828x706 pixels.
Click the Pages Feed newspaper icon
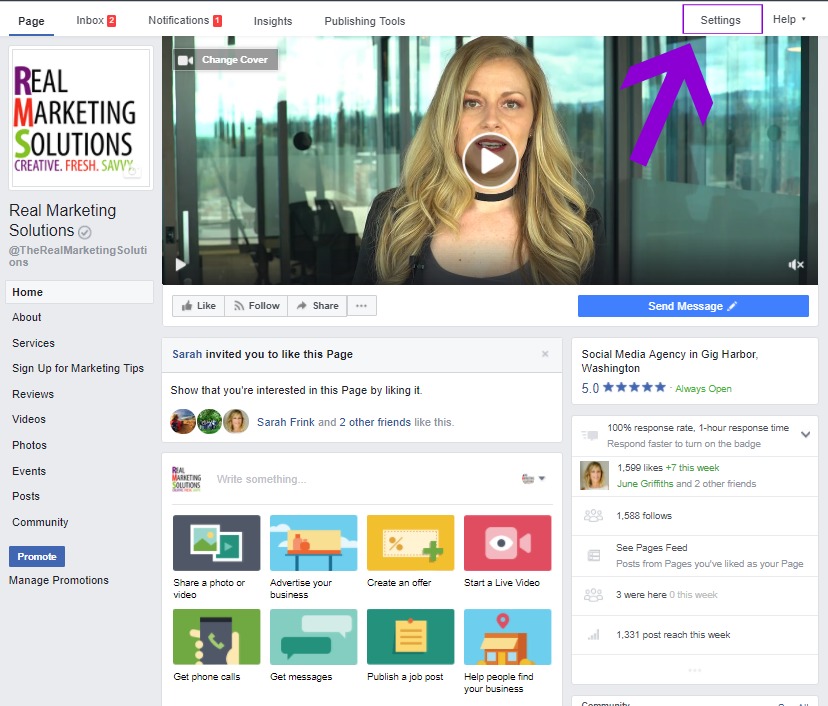[594, 555]
